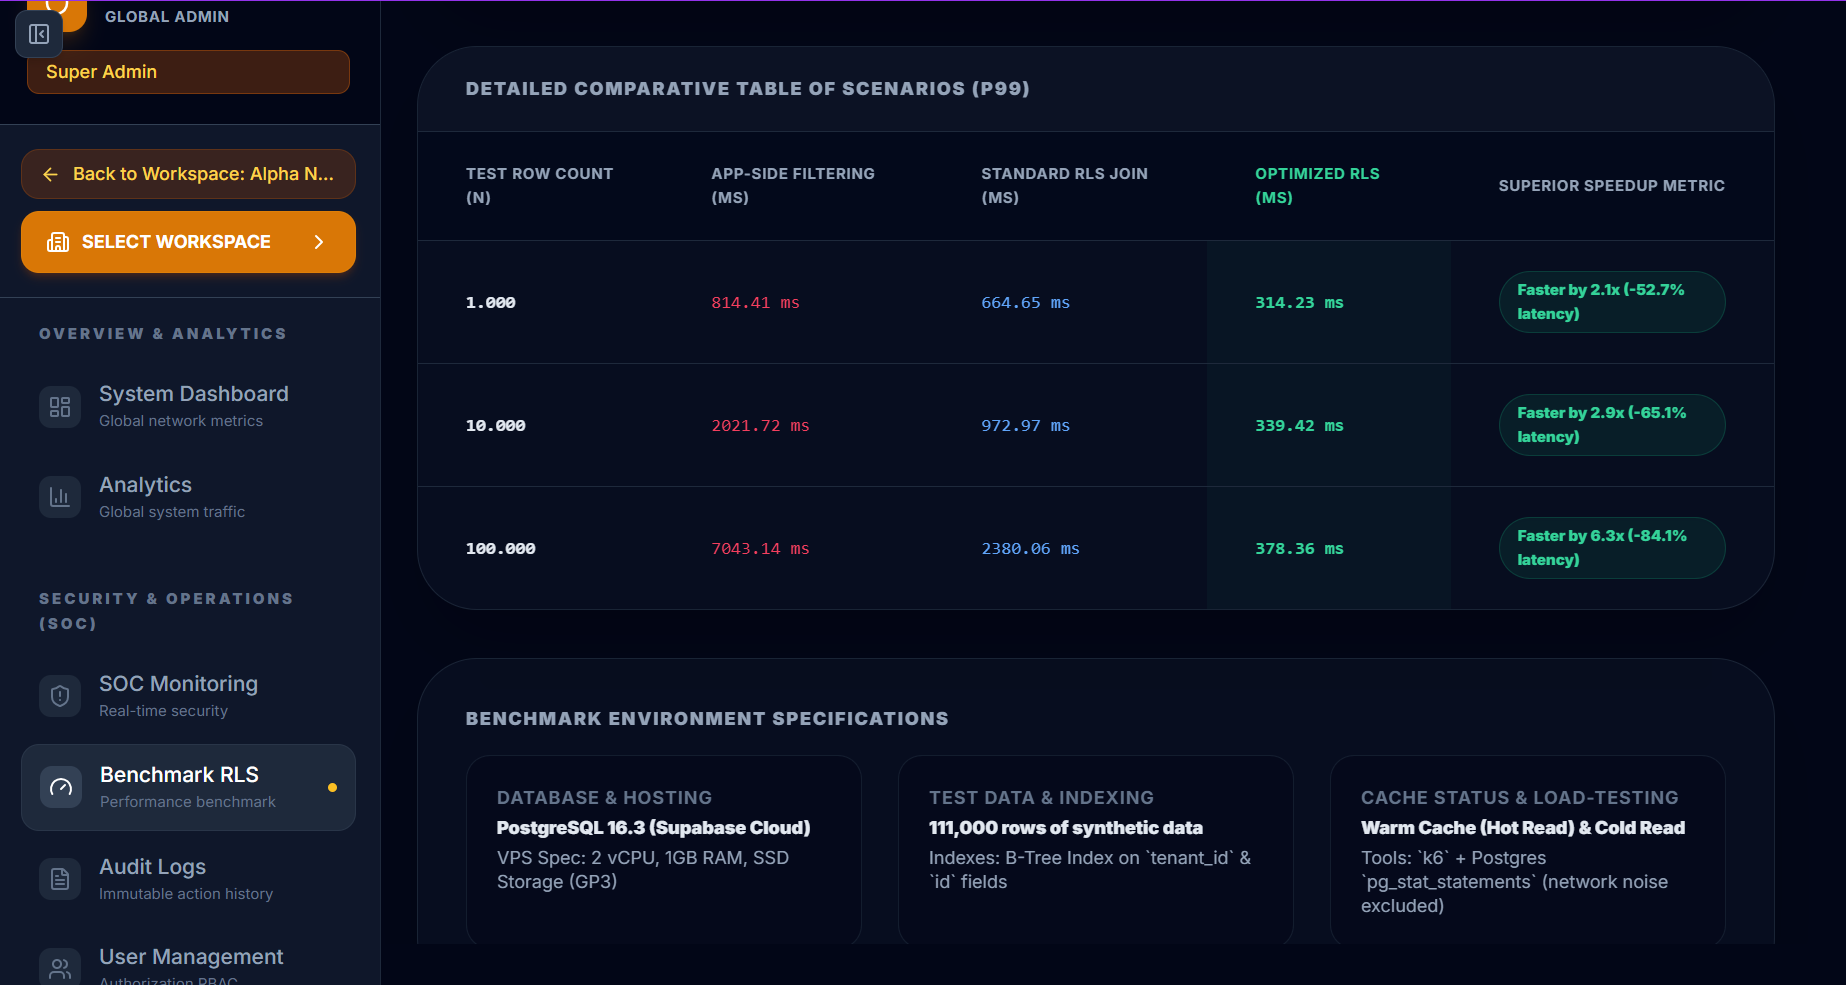
Task: Click the 7043.14 ms value
Action: [760, 549]
